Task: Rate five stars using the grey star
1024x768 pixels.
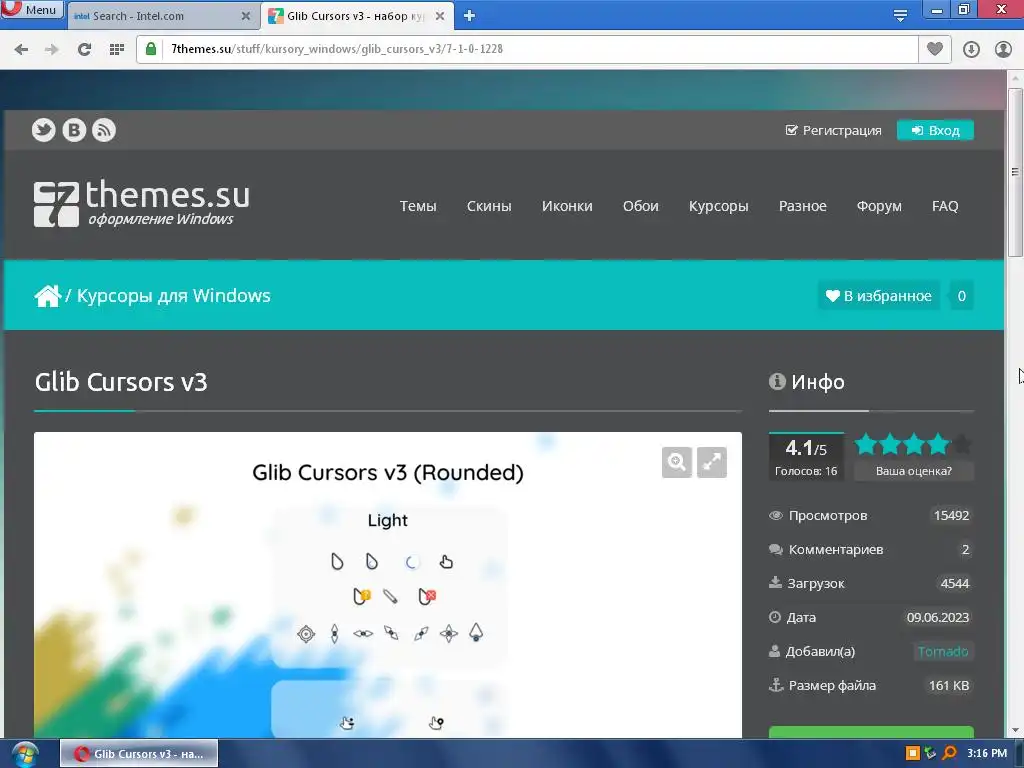Action: point(962,444)
